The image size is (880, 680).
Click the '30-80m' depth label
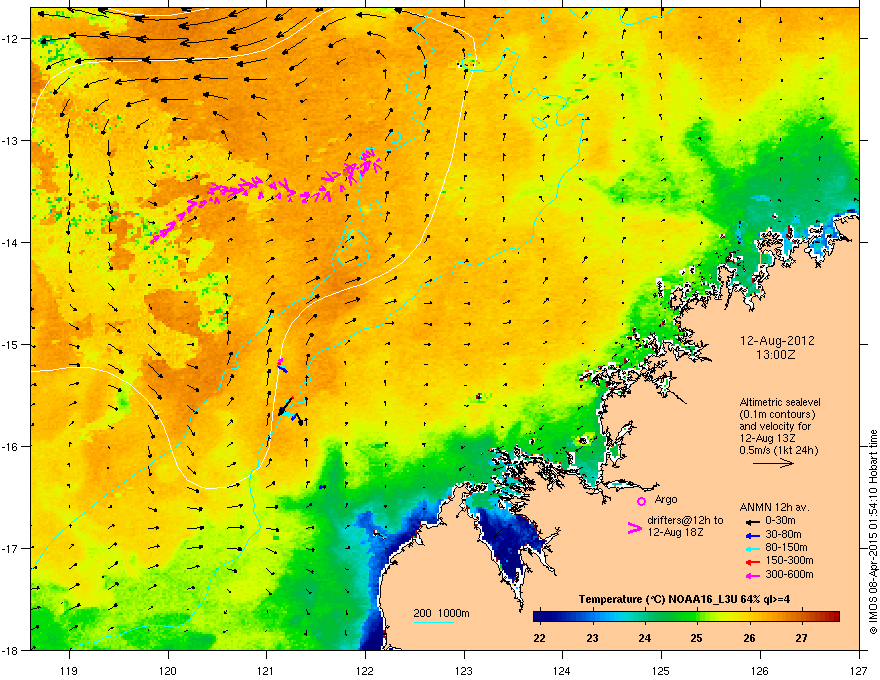pyautogui.click(x=783, y=535)
